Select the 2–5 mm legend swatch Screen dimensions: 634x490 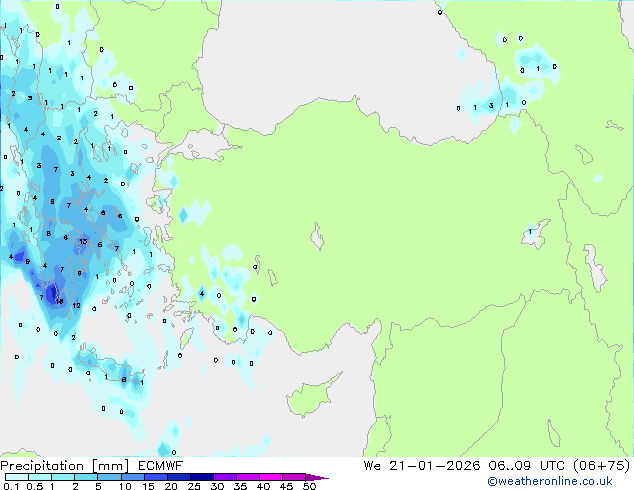point(86,477)
